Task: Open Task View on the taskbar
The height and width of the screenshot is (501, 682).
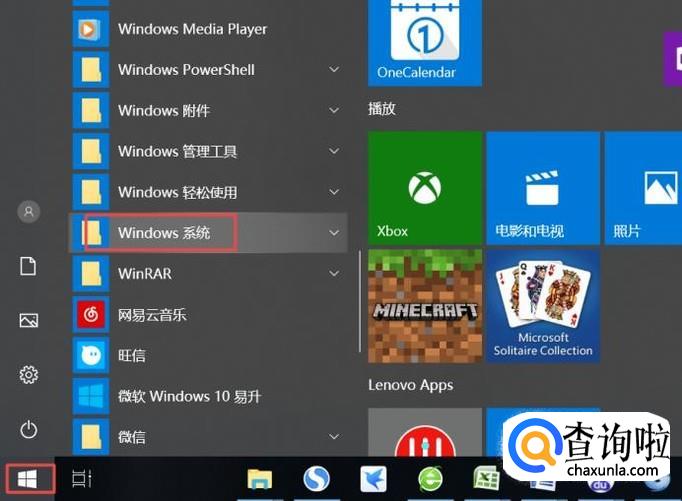Action: tap(82, 480)
